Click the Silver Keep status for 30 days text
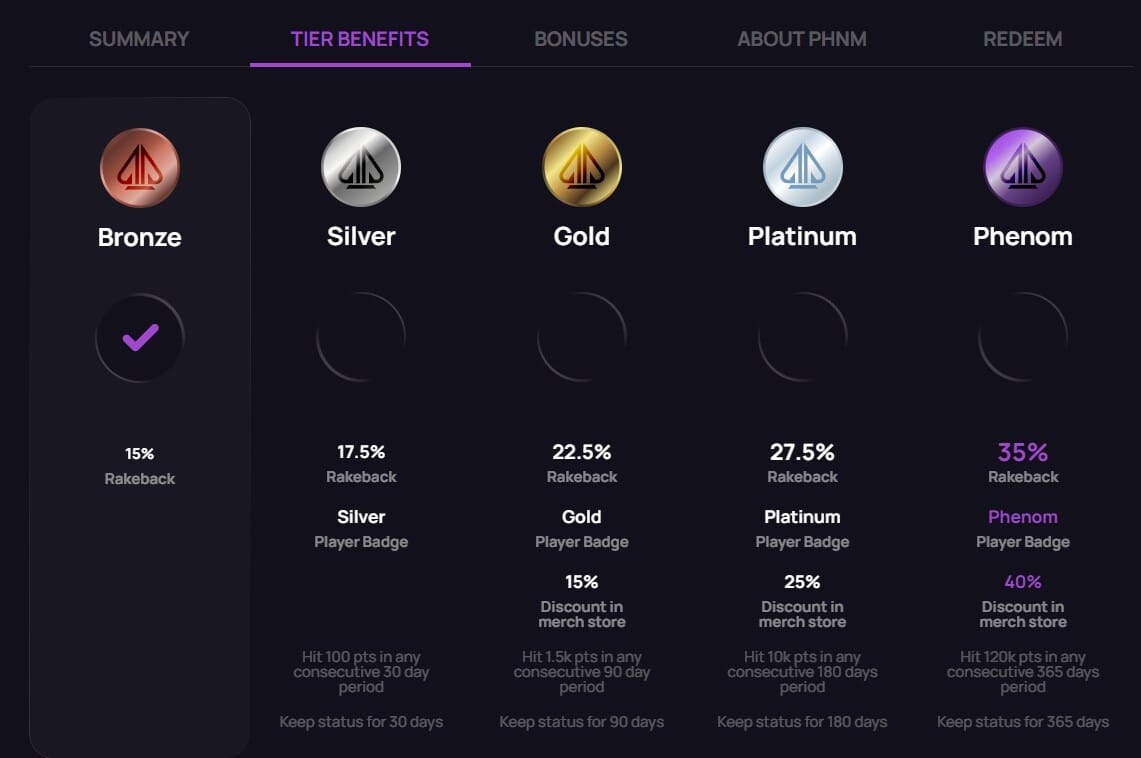Screen dimensions: 1141x758 (x=361, y=721)
